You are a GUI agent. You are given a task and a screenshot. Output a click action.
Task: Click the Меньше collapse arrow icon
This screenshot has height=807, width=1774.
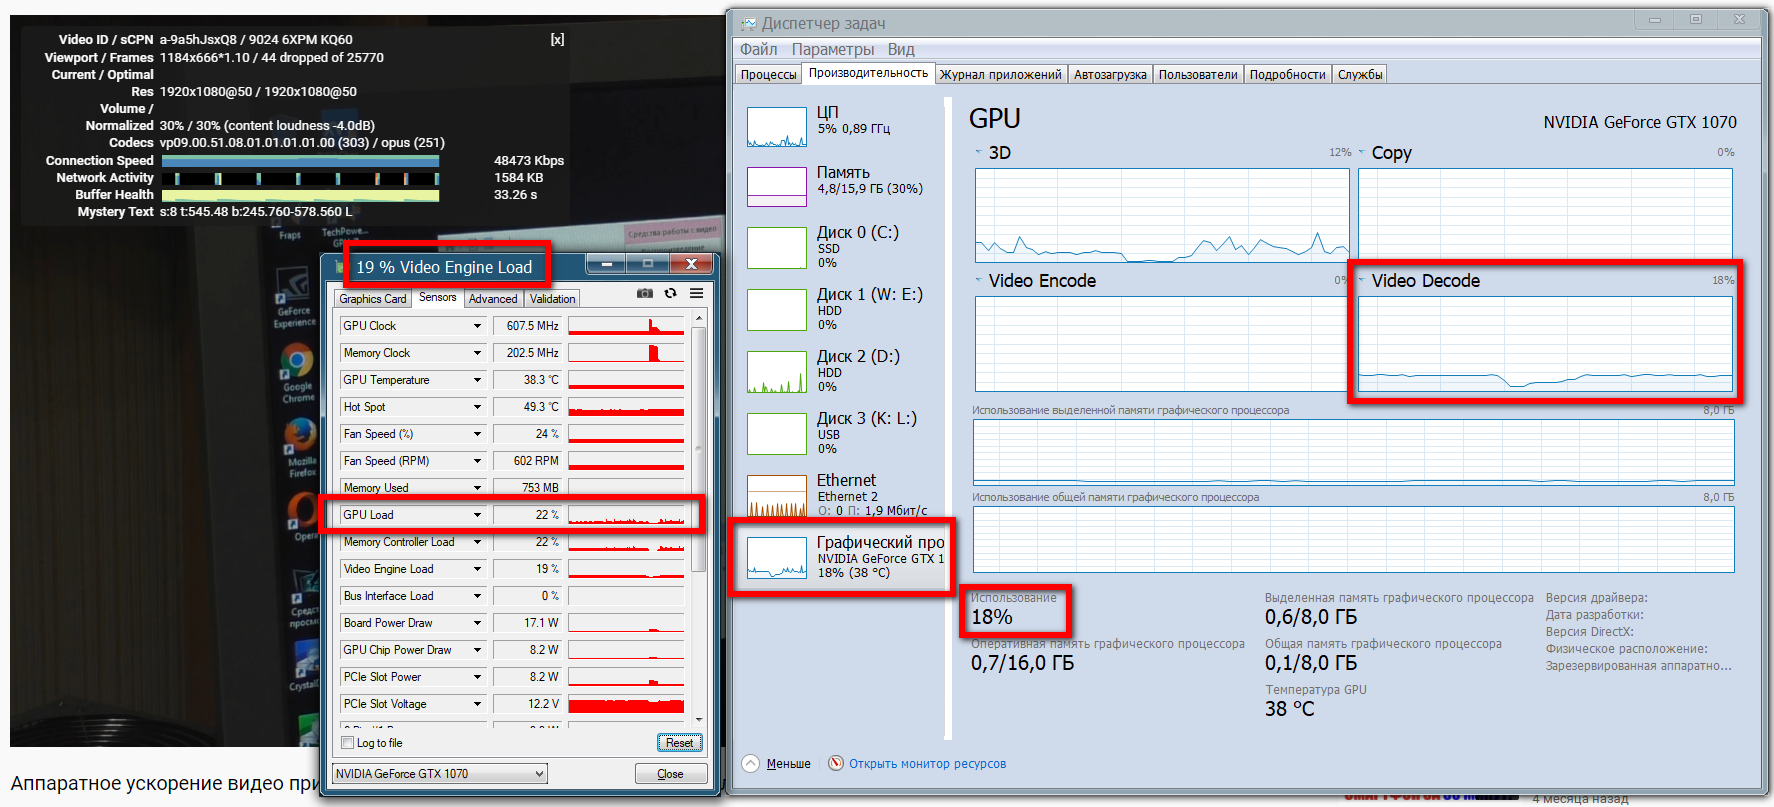(x=750, y=763)
